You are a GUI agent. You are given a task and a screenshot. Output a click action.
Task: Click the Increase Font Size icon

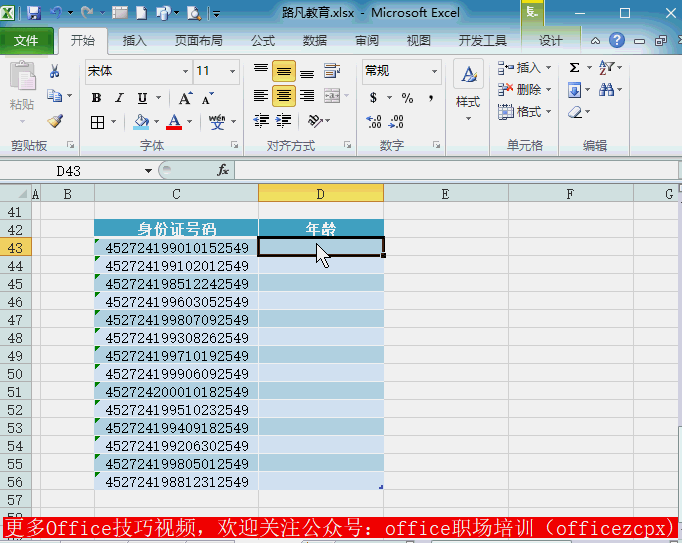188,98
